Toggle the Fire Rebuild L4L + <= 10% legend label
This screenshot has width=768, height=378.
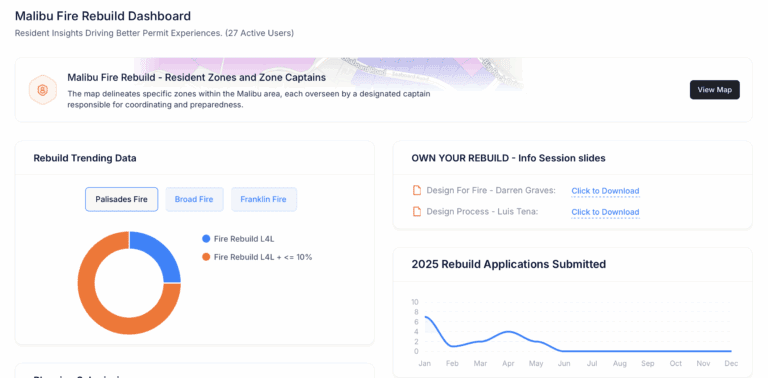coord(263,257)
